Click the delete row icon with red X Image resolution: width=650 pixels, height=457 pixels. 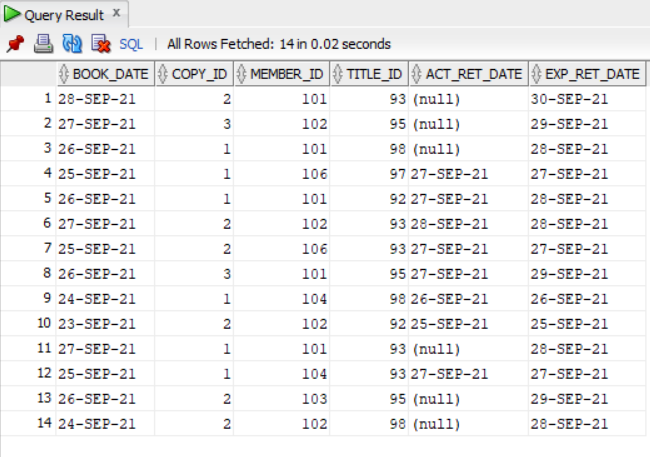click(x=101, y=44)
